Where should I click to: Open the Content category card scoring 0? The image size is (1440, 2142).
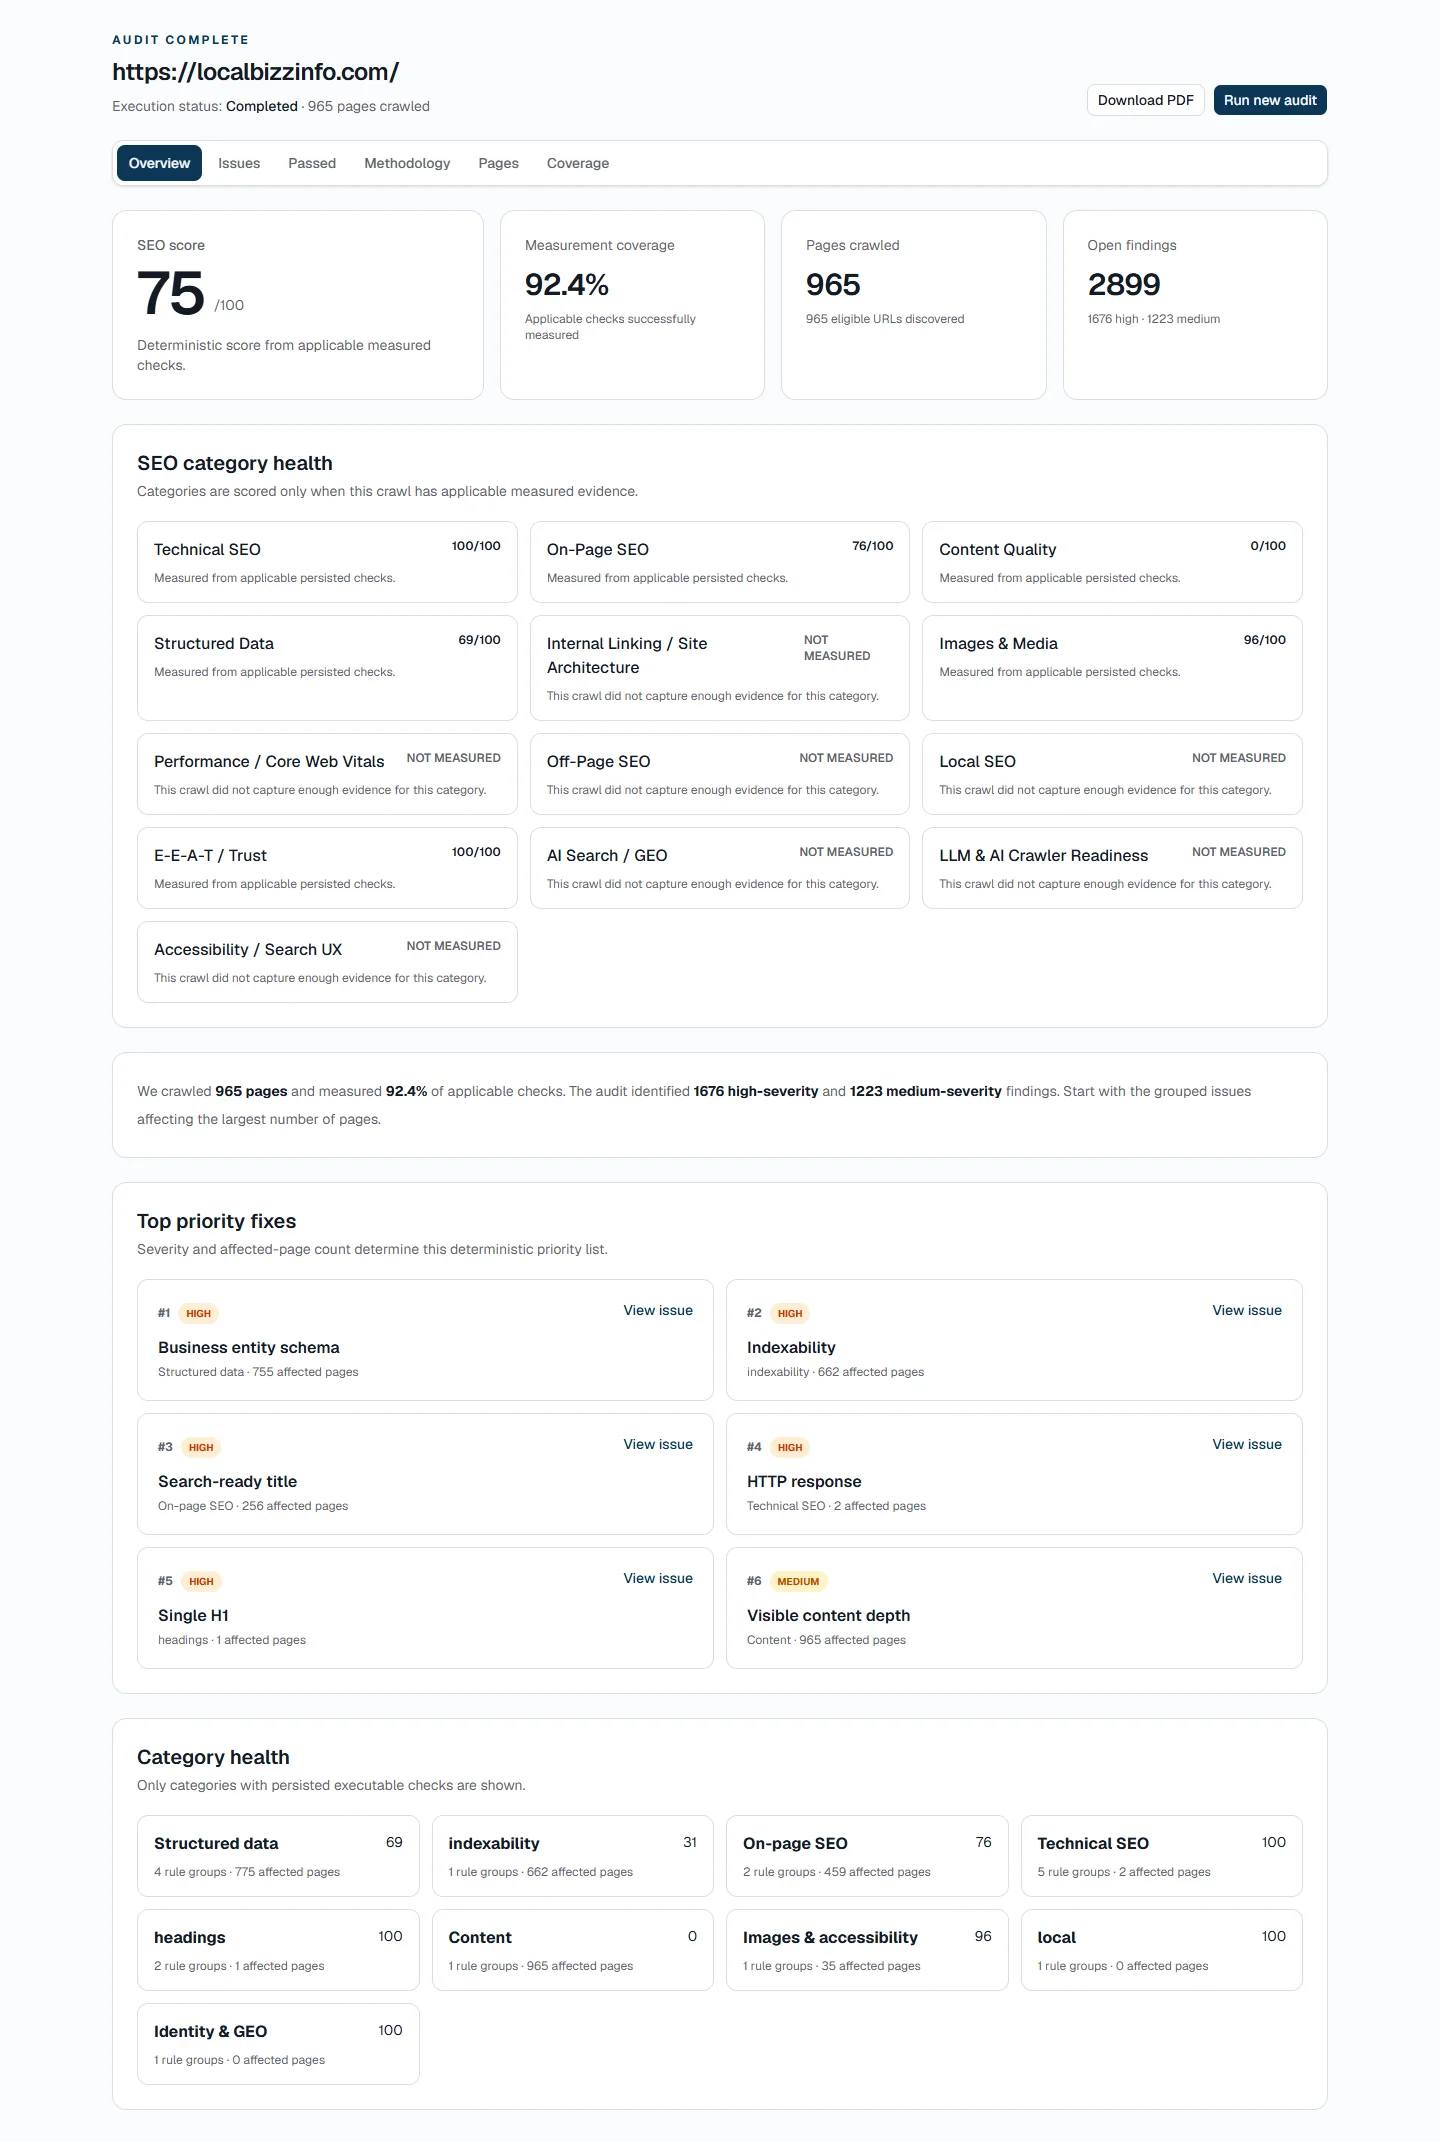(x=573, y=1950)
